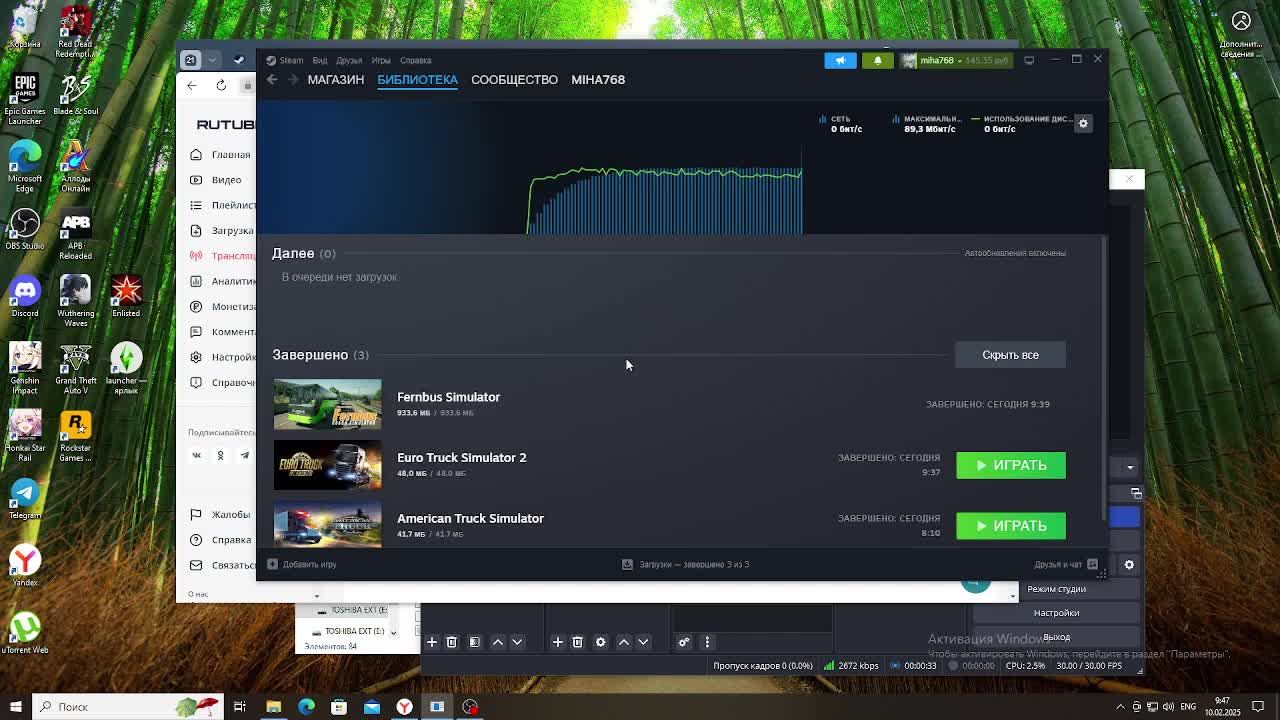Switch to the 'БИБЛИОТЕКА' tab
The height and width of the screenshot is (720, 1280).
tap(417, 80)
